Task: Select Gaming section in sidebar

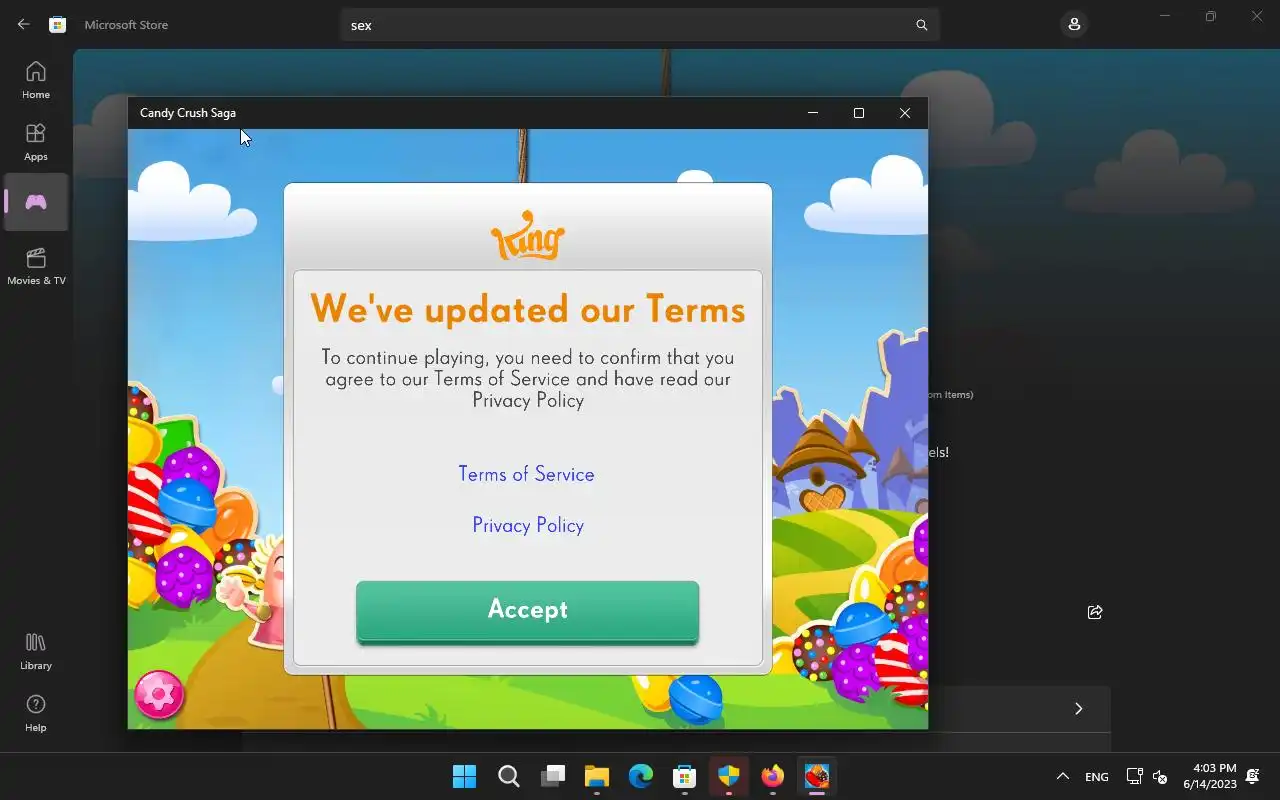Action: [x=36, y=202]
